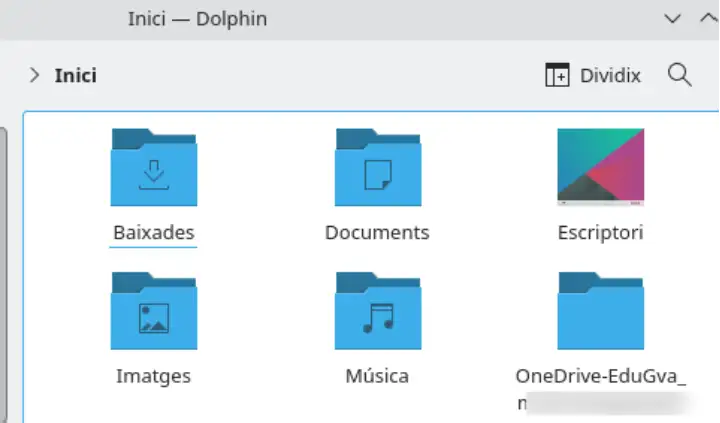Select the Música folder icon
This screenshot has height=423, width=720.
click(377, 312)
